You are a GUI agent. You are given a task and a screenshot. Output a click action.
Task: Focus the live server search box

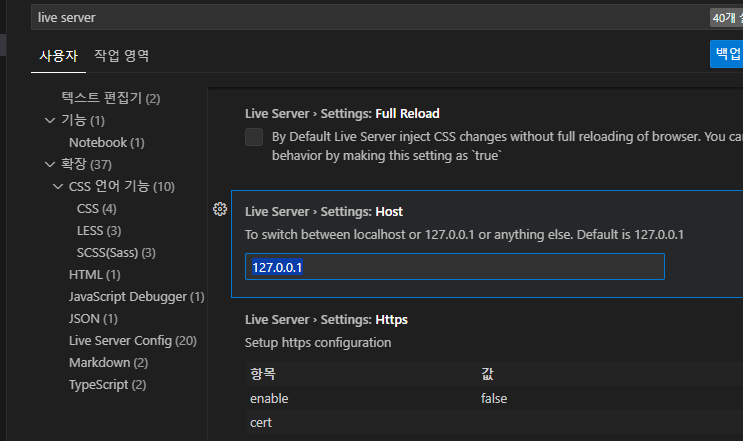pyautogui.click(x=370, y=18)
